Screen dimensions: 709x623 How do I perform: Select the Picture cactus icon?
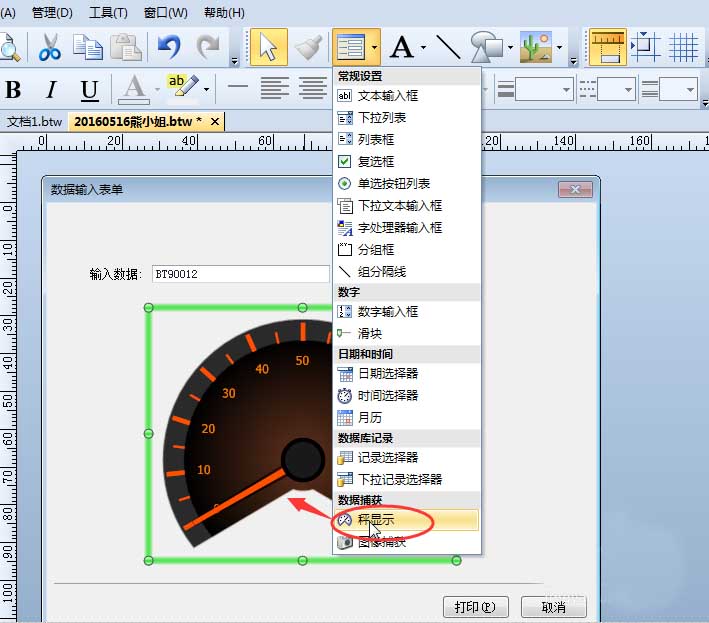(x=536, y=47)
